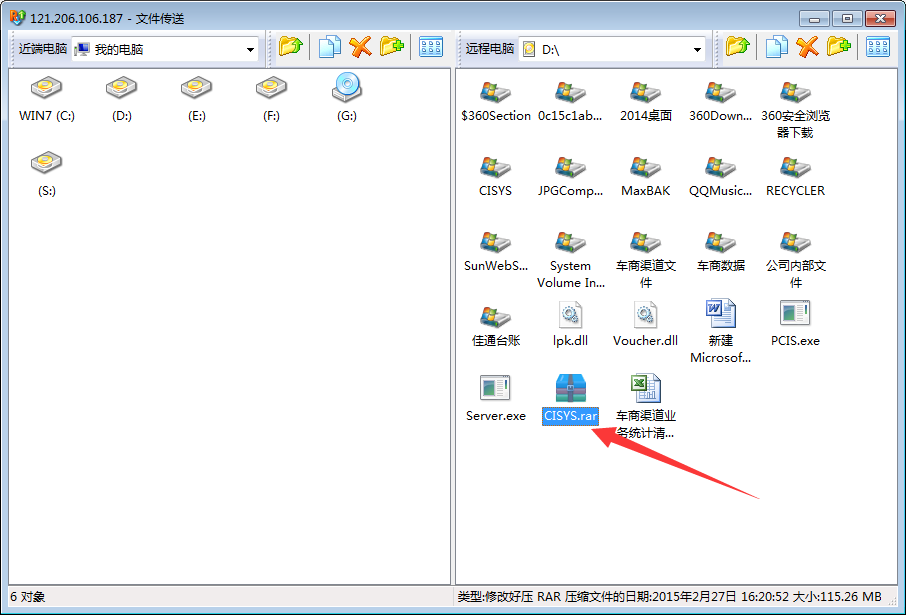Select the 360Down... folder
The height and width of the screenshot is (615, 906).
click(x=721, y=102)
